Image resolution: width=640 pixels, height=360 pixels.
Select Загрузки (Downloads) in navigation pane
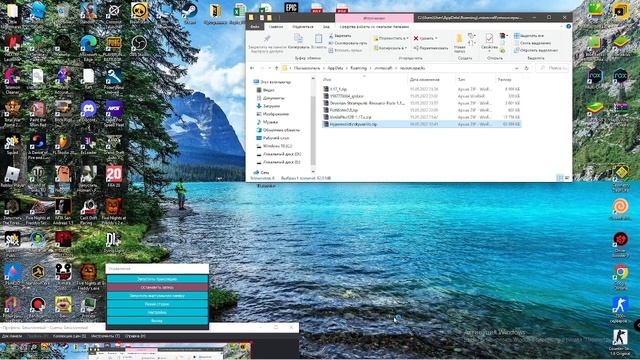pos(269,106)
